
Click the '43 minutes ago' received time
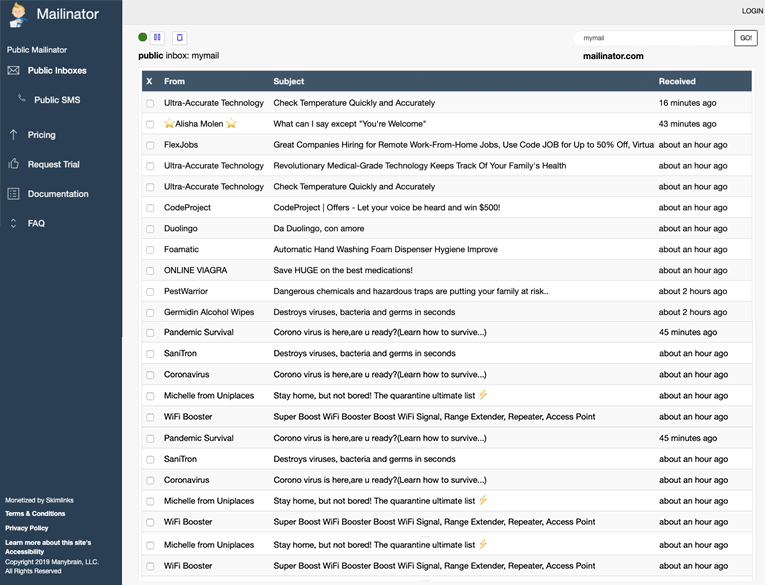[687, 124]
